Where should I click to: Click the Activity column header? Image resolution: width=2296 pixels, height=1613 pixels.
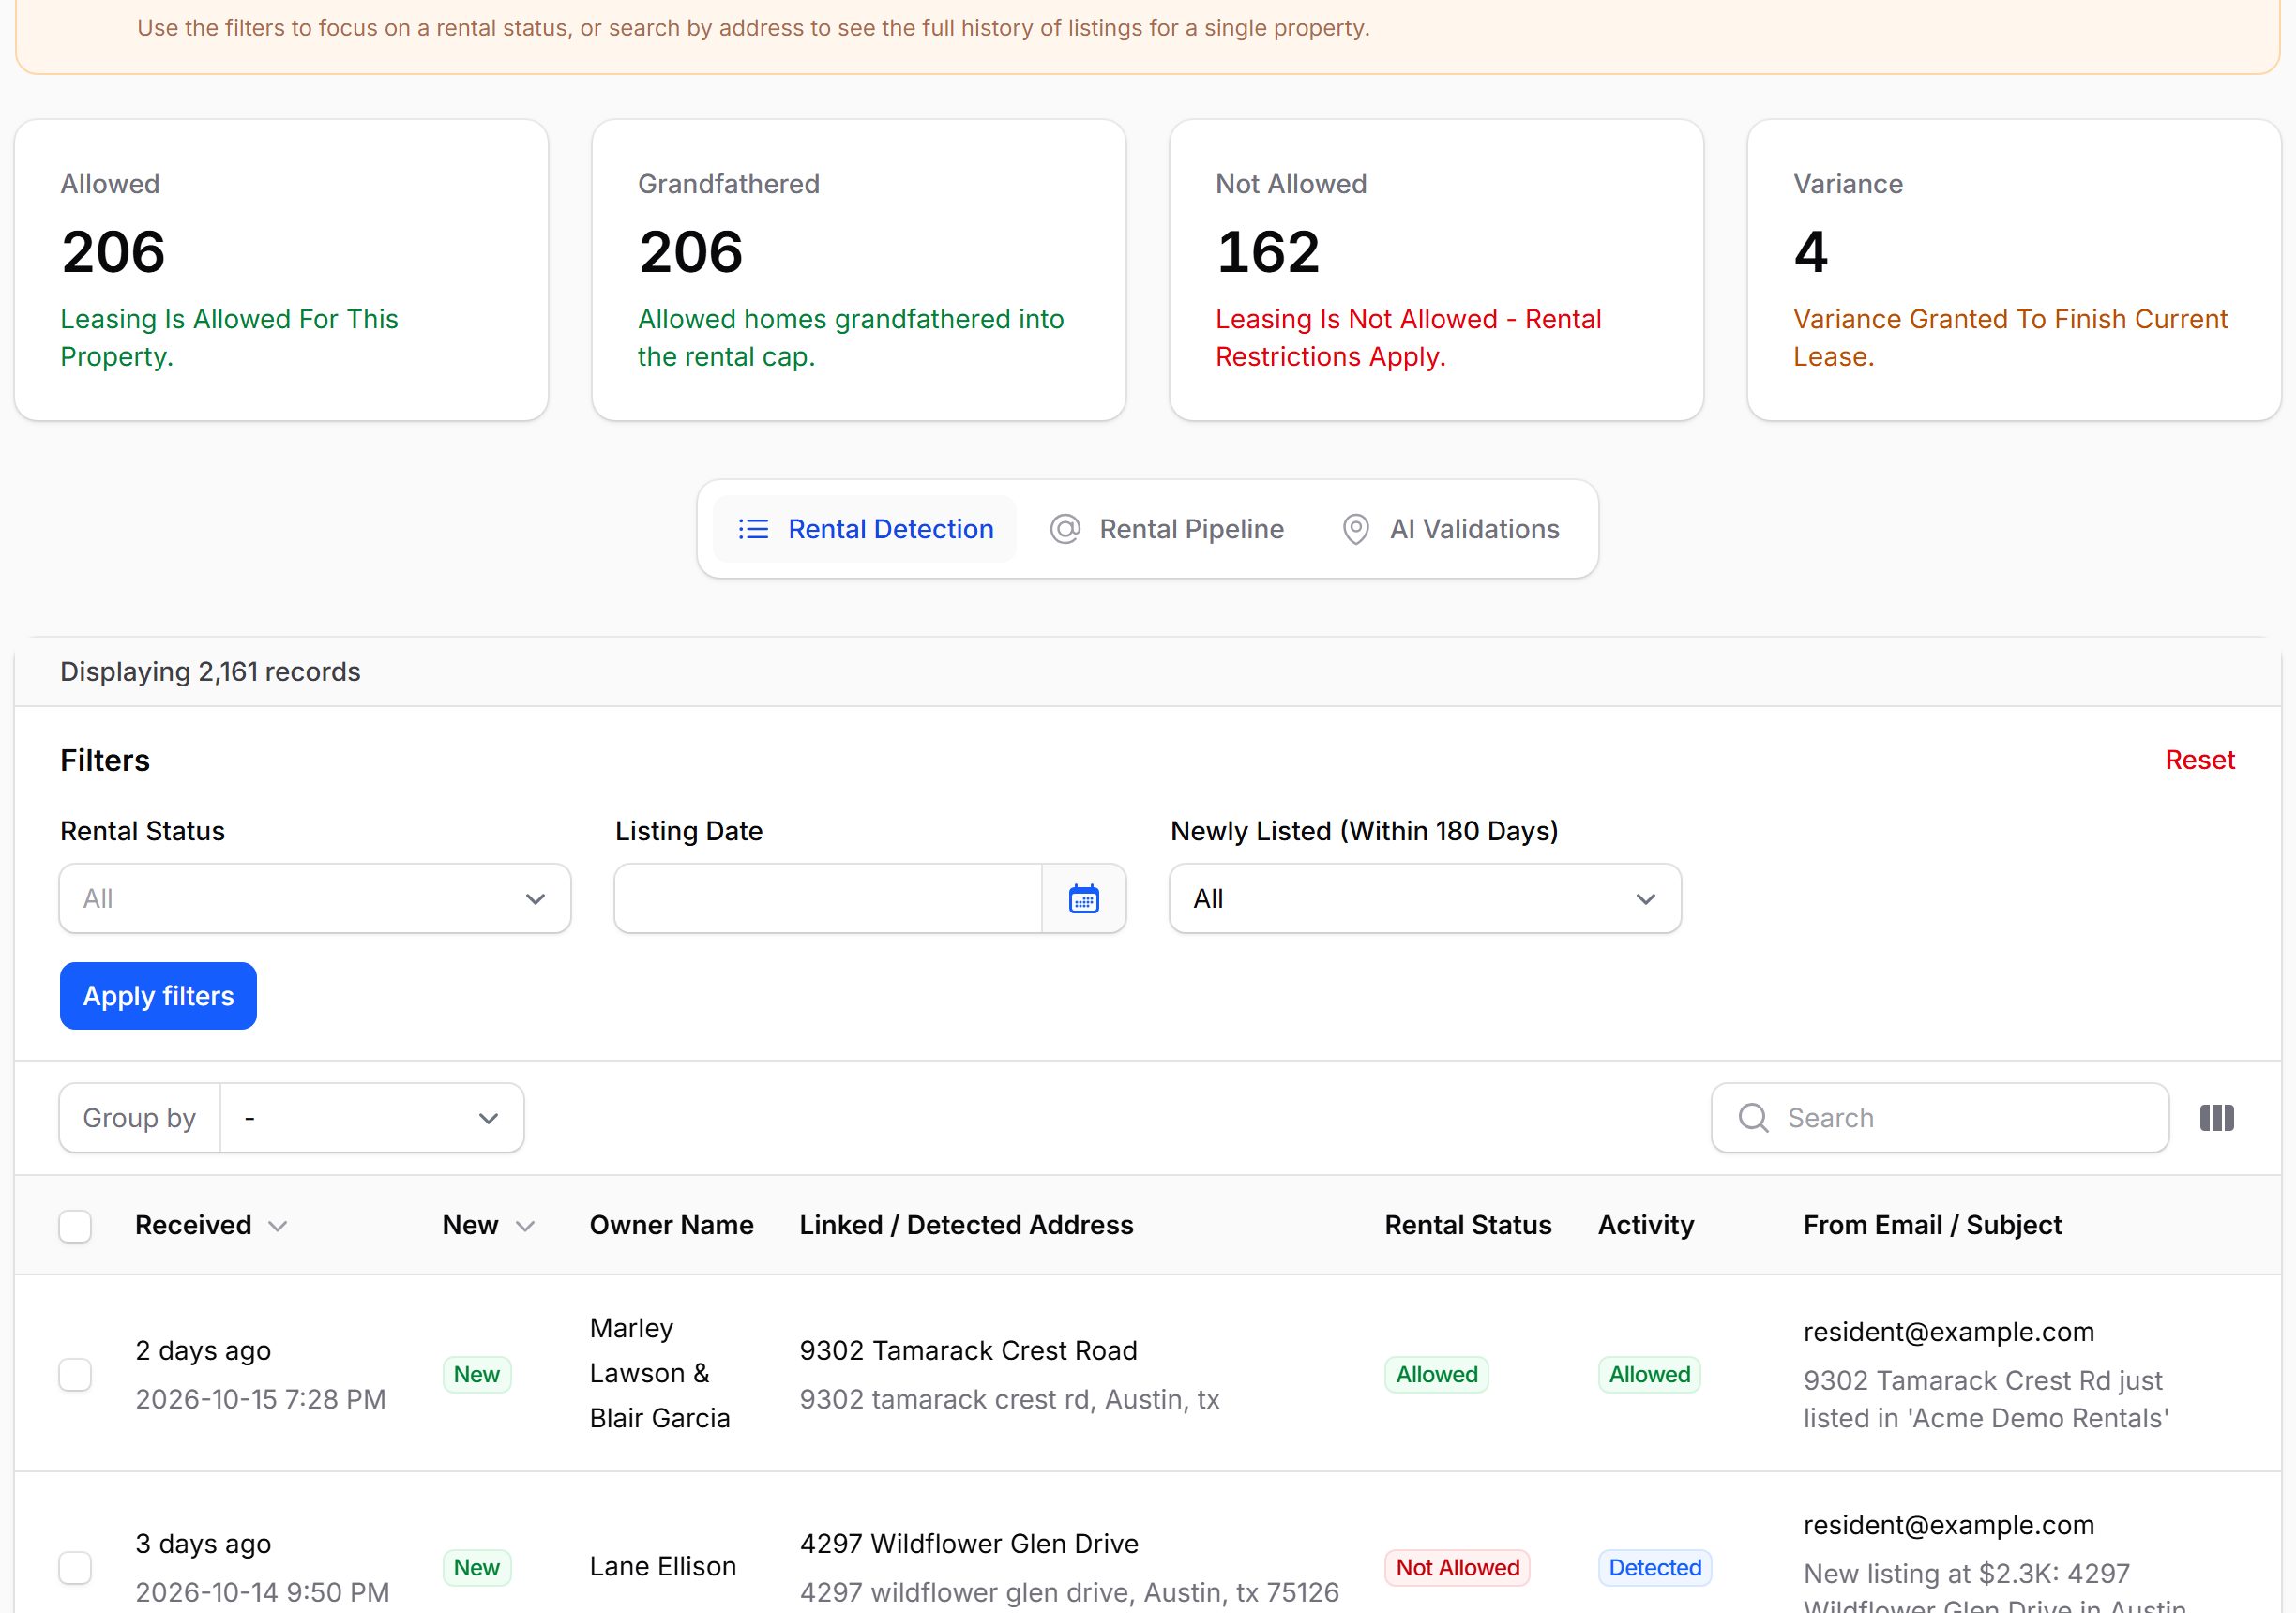pos(1646,1226)
